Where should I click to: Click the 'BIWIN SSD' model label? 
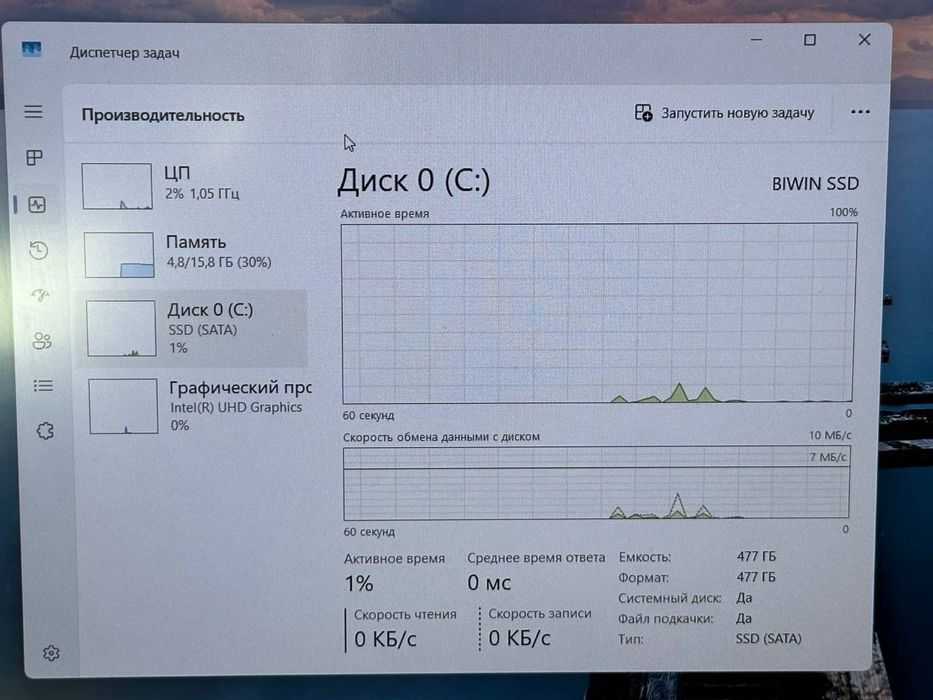tap(815, 184)
